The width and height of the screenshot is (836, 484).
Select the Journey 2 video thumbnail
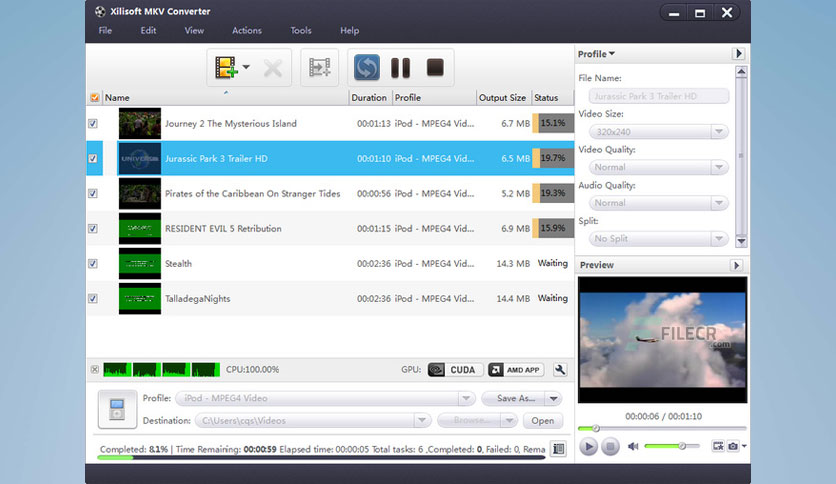pos(140,124)
